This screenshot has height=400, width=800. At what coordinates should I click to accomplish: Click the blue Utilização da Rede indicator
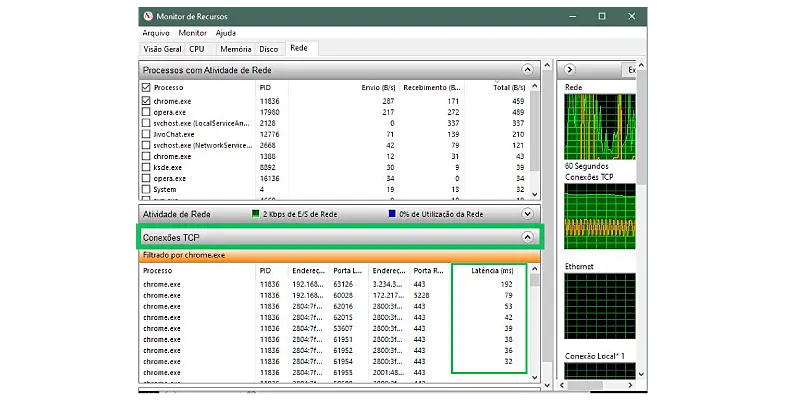[392, 214]
